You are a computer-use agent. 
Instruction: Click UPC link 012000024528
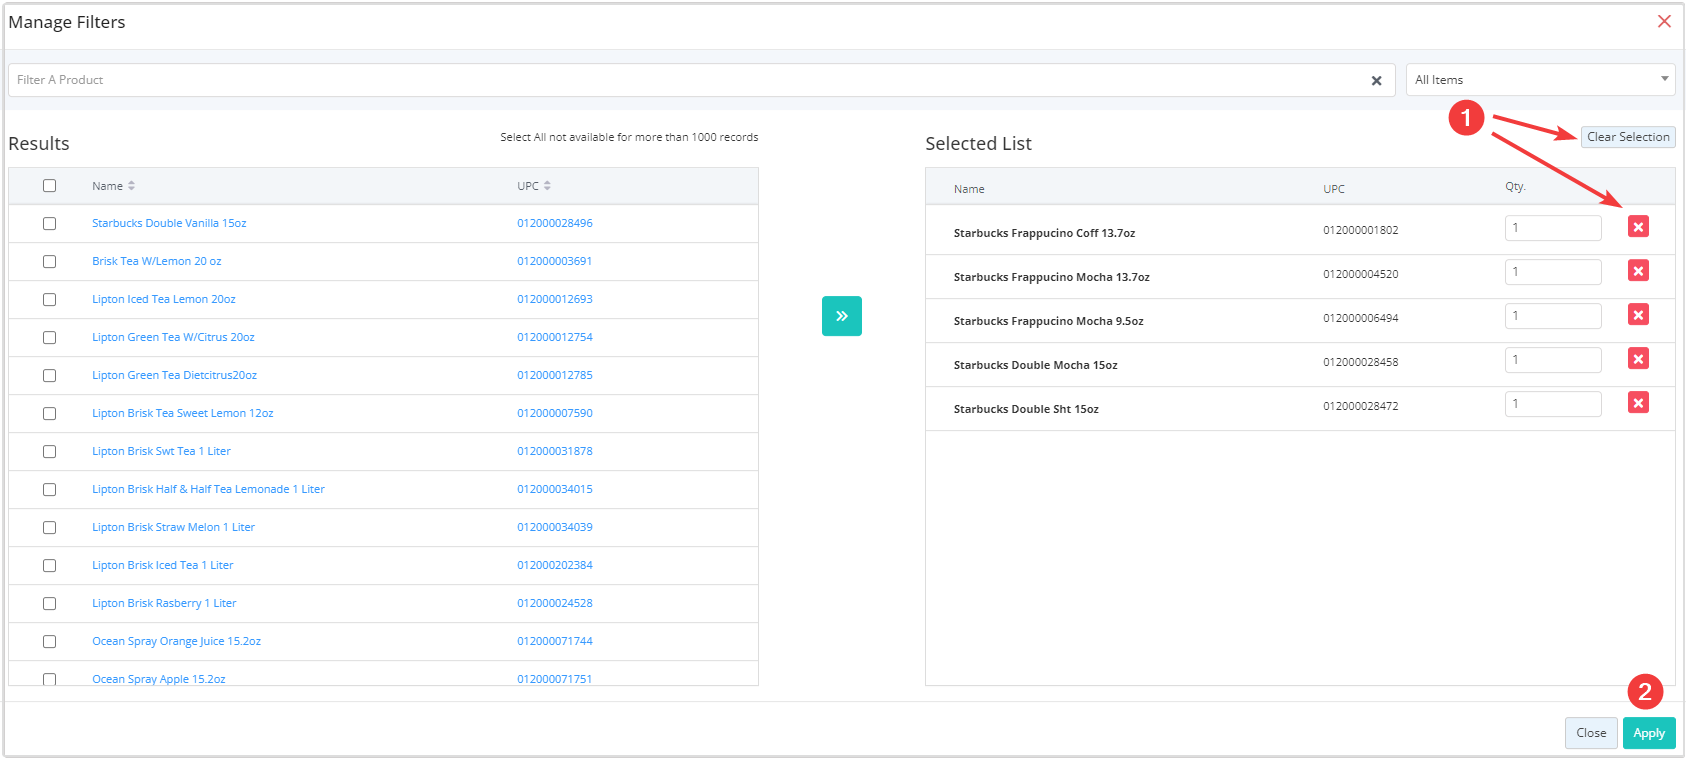pos(555,604)
